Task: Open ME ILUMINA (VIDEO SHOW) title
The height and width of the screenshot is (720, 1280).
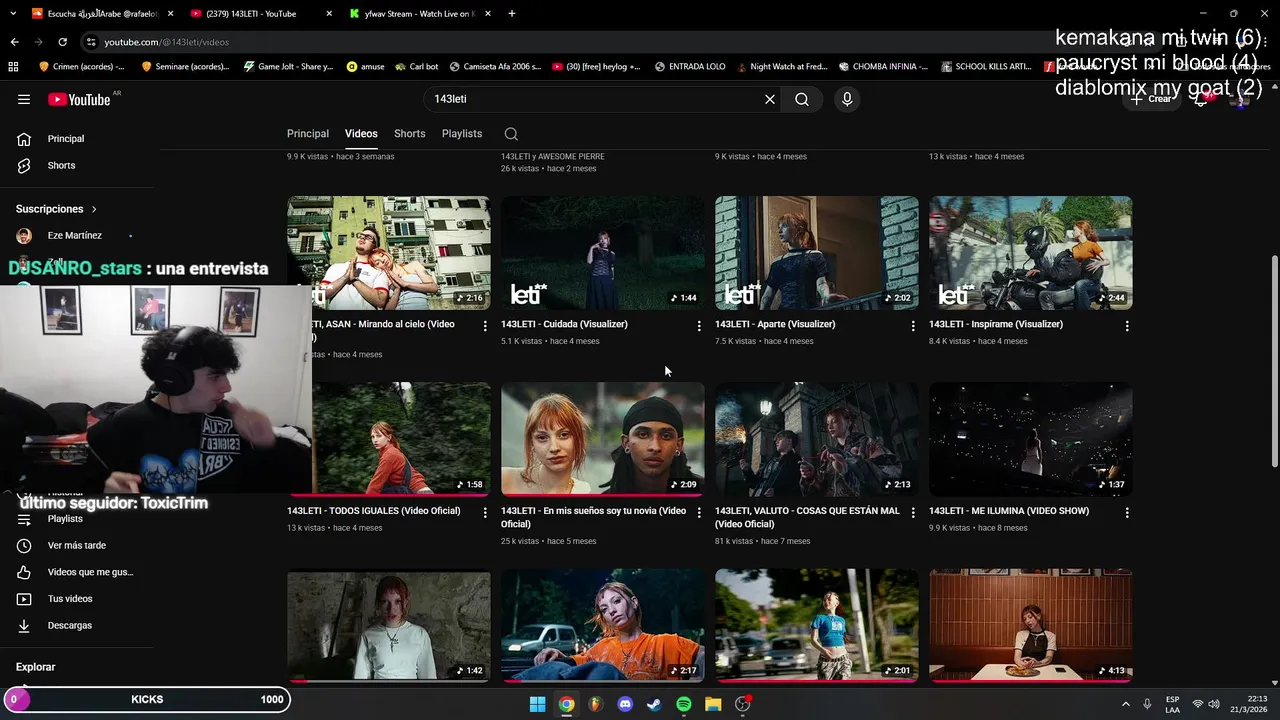Action: click(x=1009, y=511)
